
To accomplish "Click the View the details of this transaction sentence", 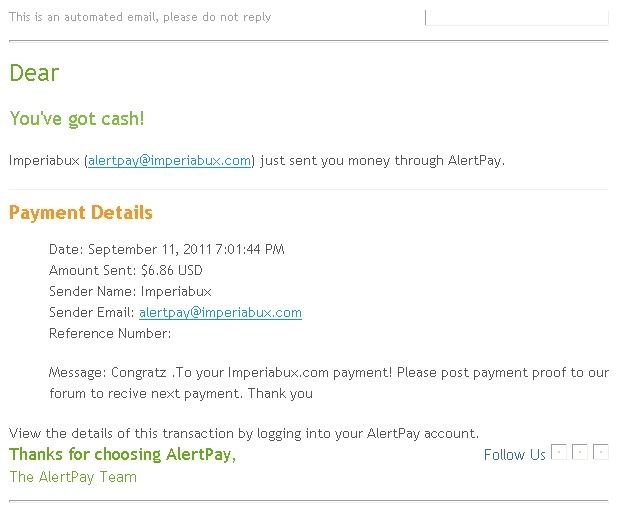I will click(x=244, y=433).
